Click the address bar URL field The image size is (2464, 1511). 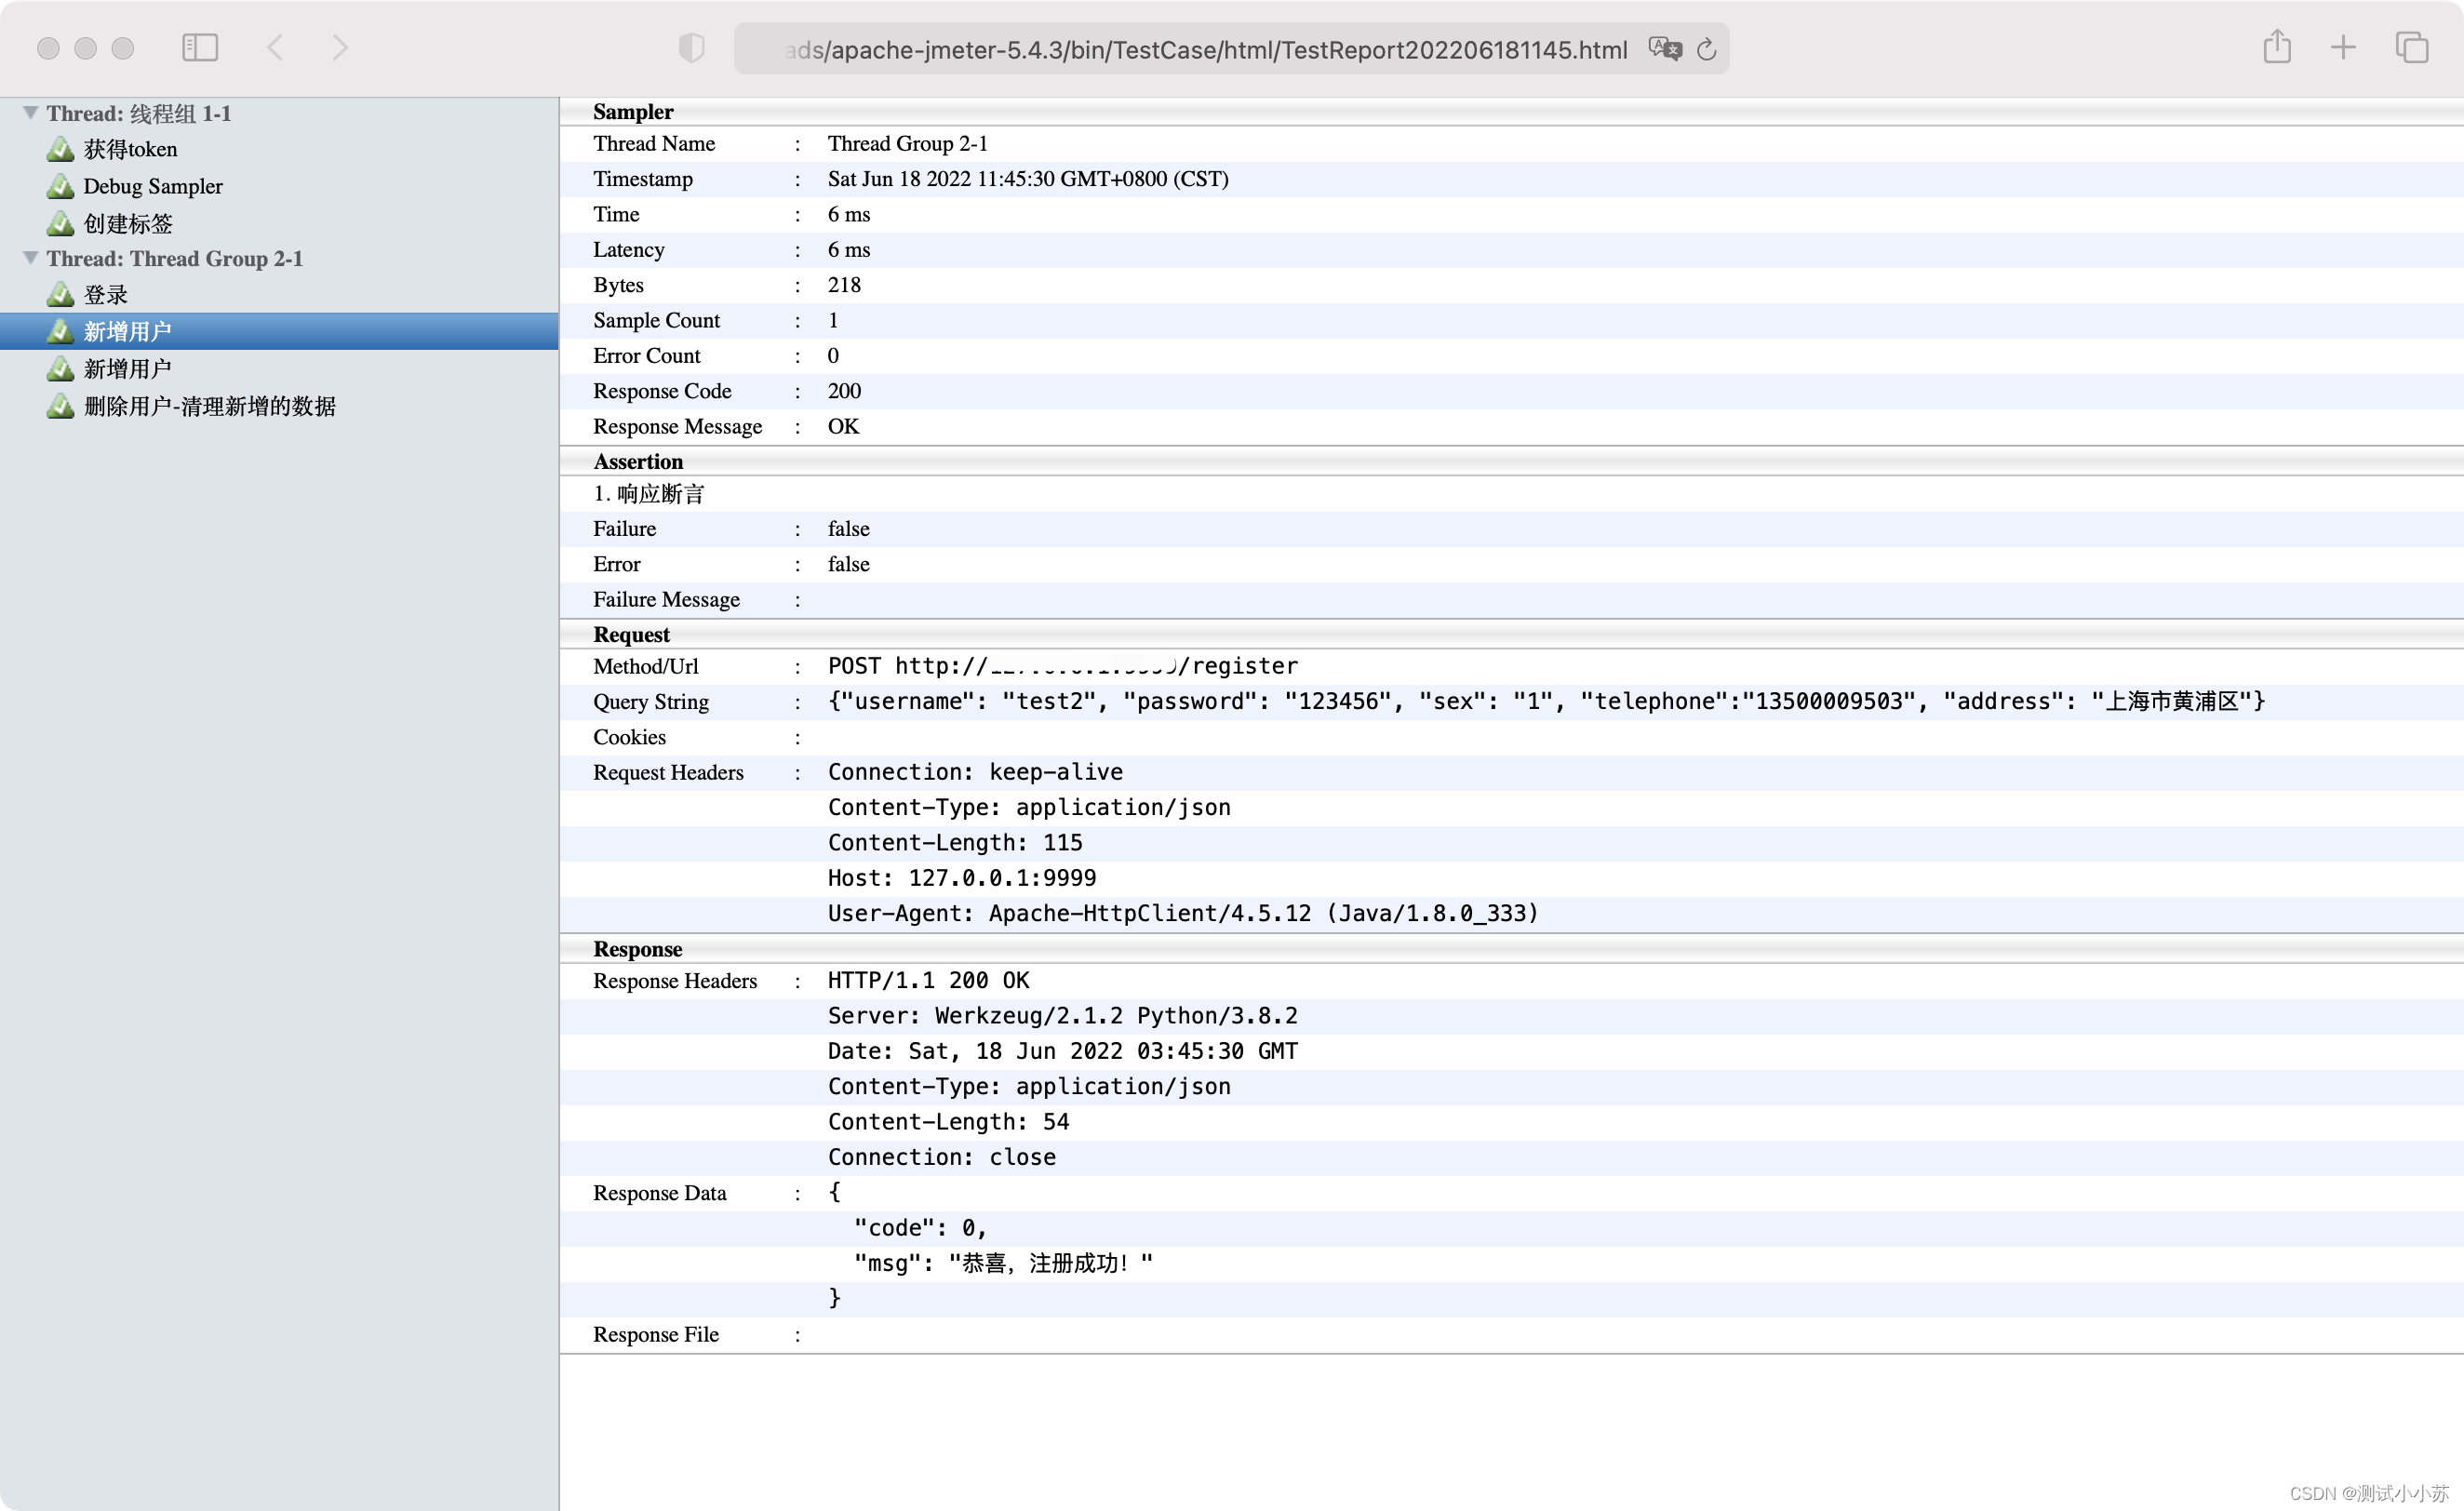tap(1205, 49)
